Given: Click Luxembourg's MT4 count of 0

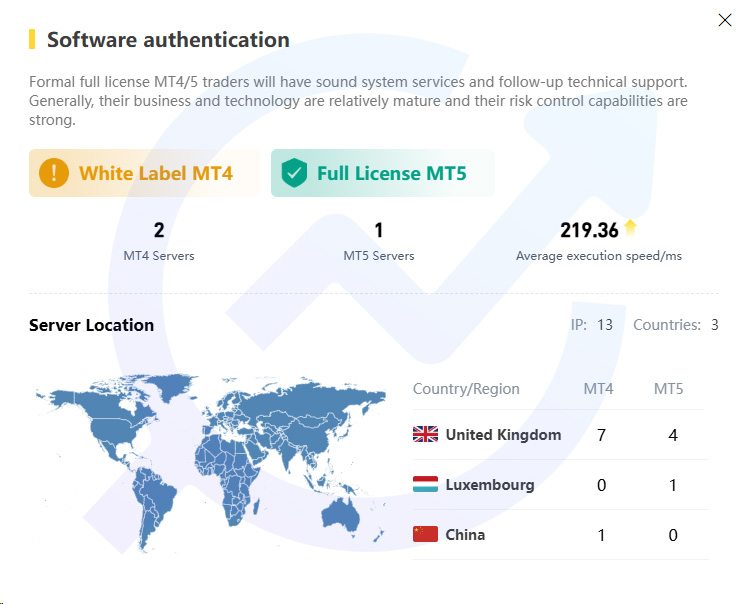Looking at the screenshot, I should [601, 485].
